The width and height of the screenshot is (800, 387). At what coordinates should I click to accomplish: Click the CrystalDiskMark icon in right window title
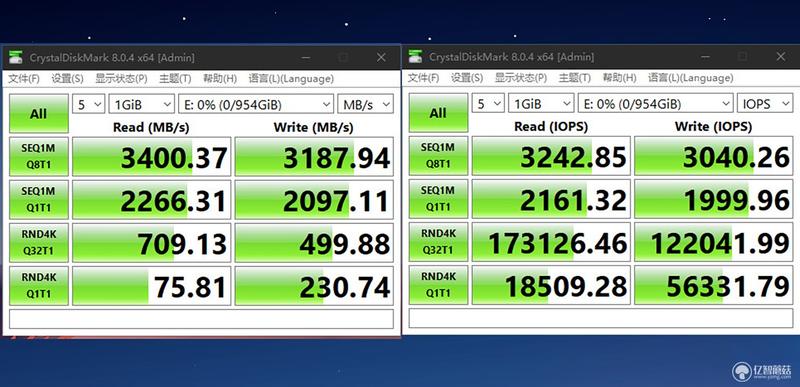click(415, 57)
